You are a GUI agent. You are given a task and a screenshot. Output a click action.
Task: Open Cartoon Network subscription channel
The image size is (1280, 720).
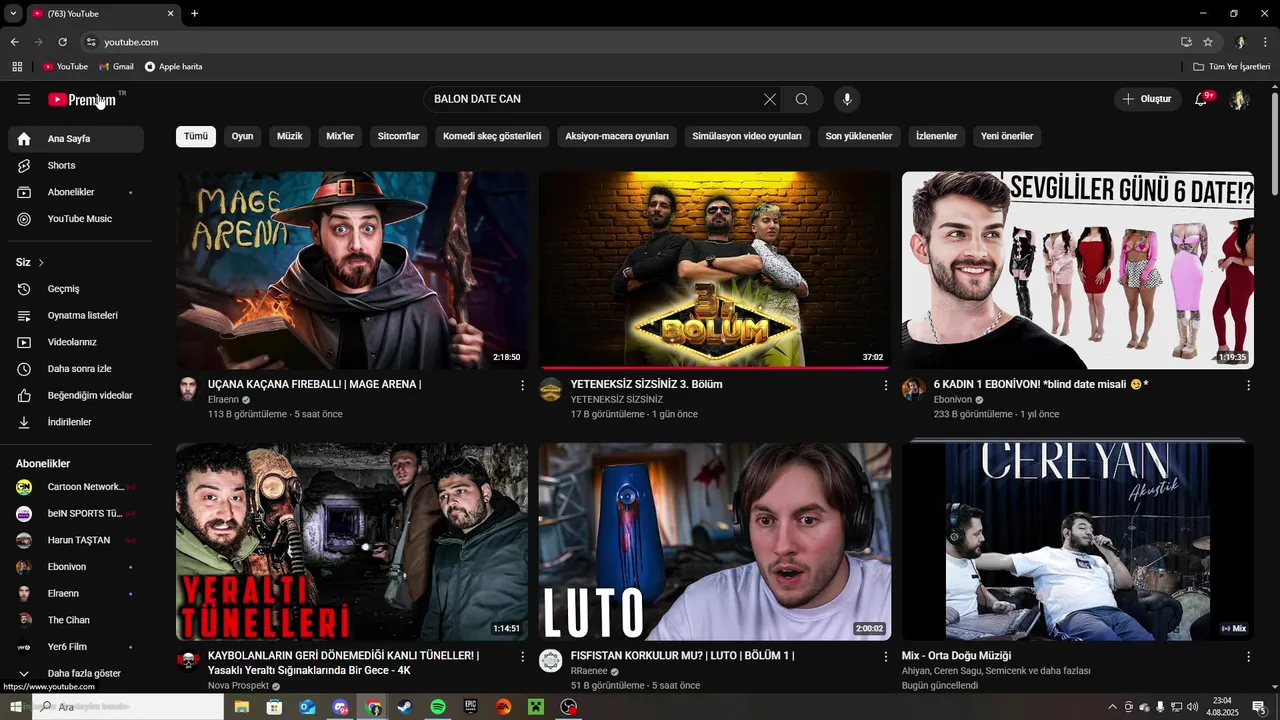(x=76, y=487)
